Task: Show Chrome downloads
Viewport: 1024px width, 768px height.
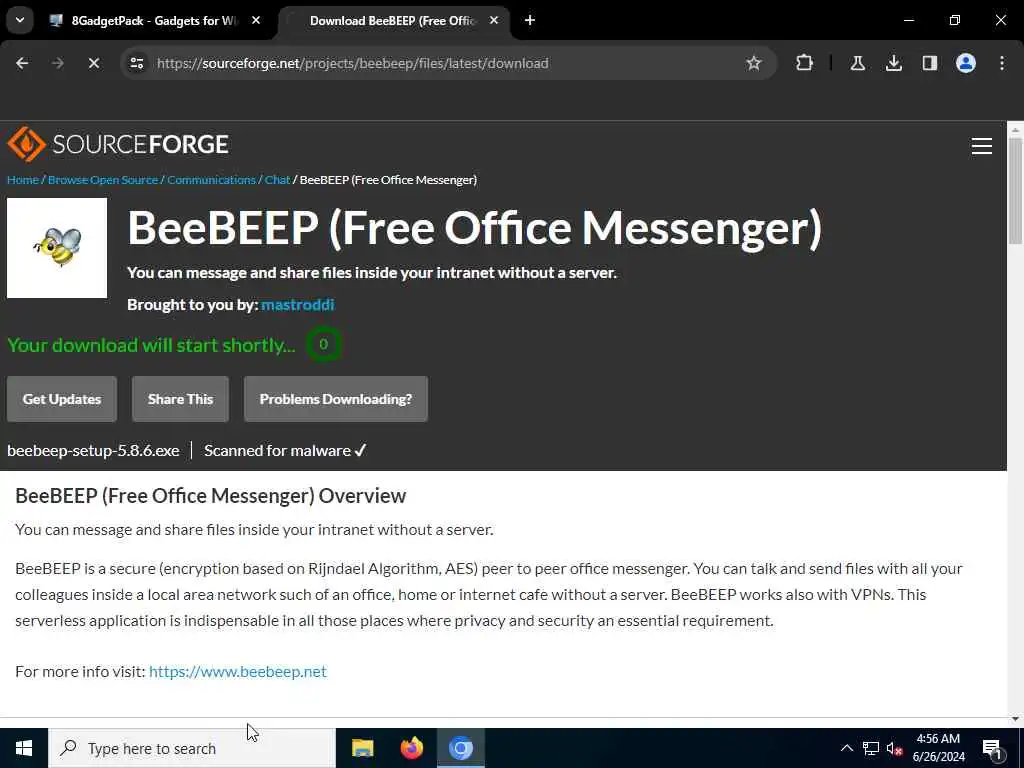Action: tap(894, 63)
